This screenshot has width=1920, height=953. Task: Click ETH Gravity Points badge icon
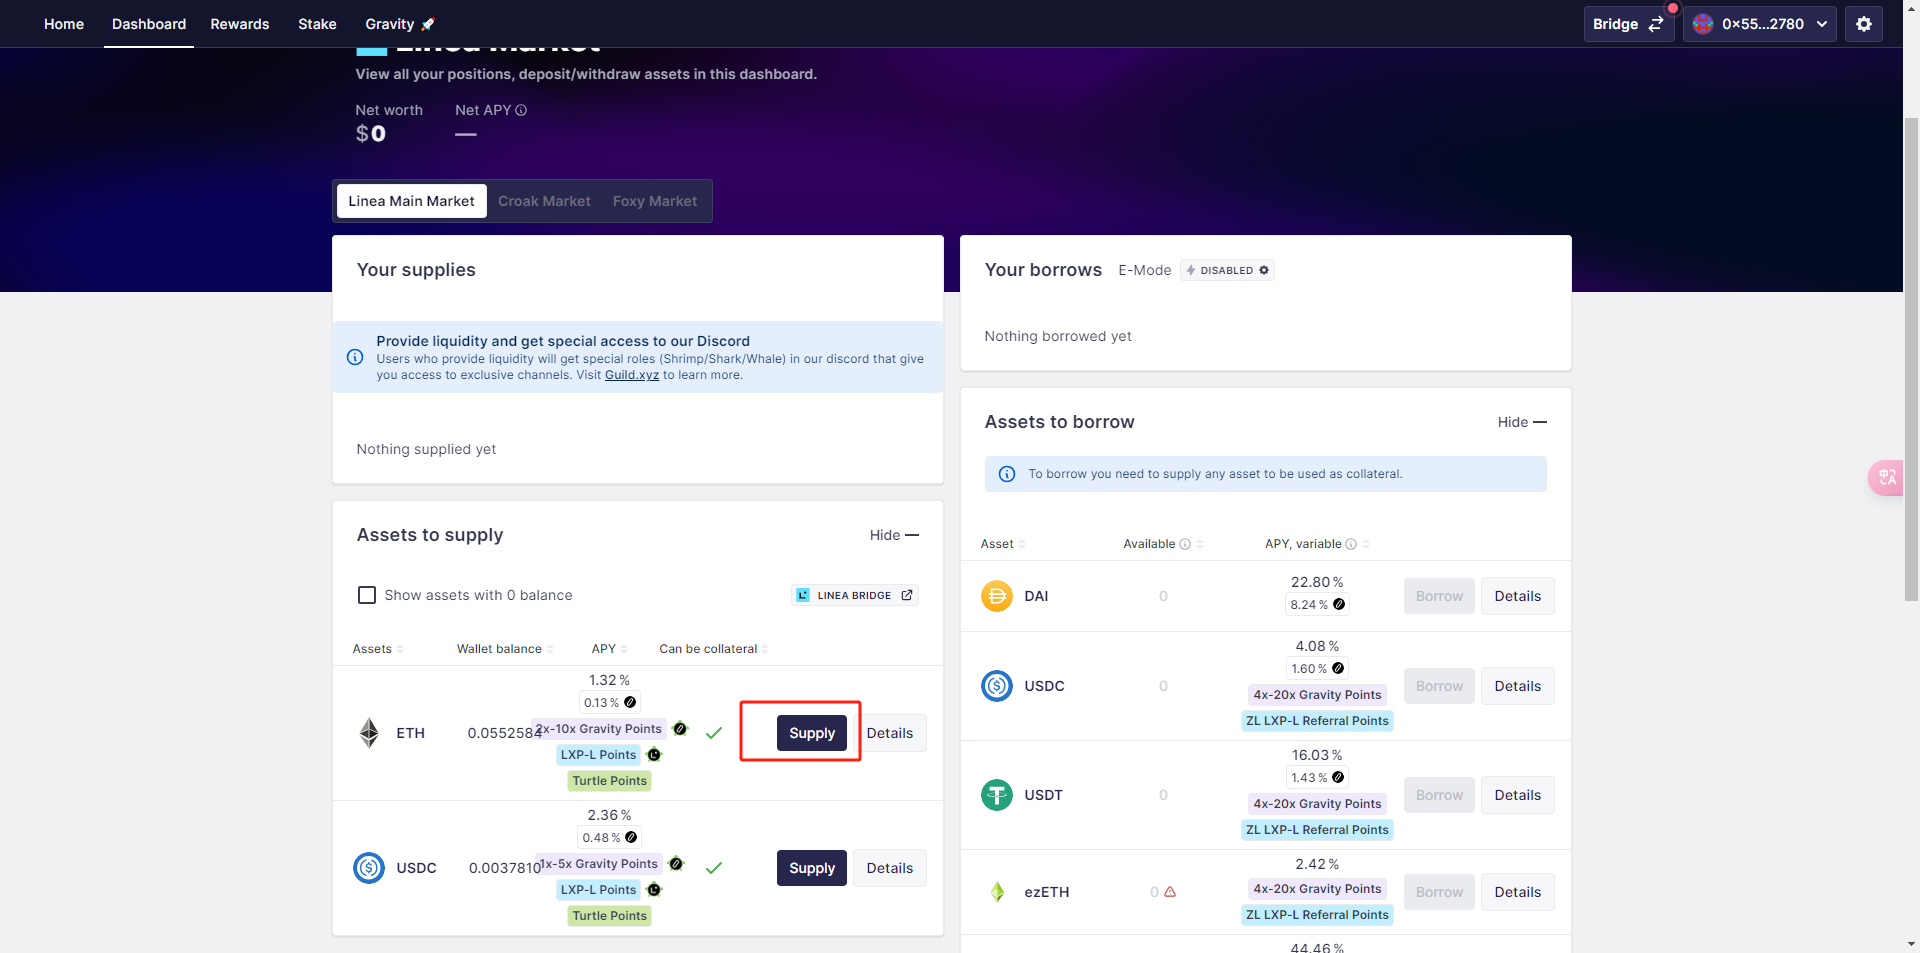[680, 728]
